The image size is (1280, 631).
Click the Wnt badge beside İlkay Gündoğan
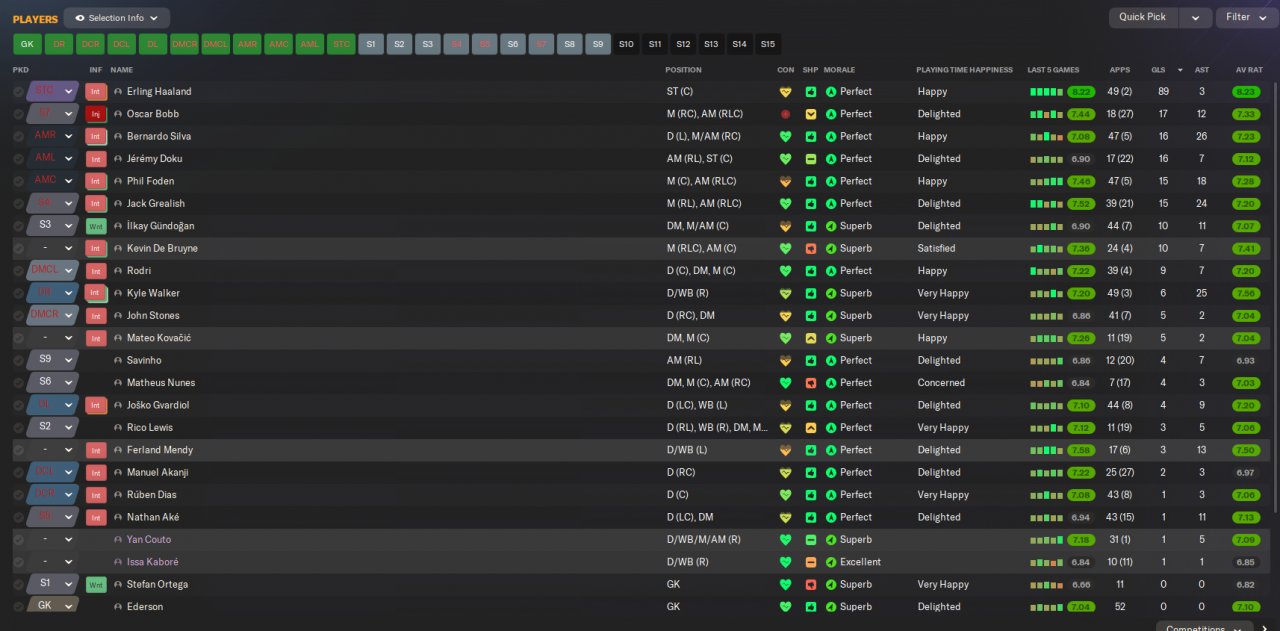96,226
